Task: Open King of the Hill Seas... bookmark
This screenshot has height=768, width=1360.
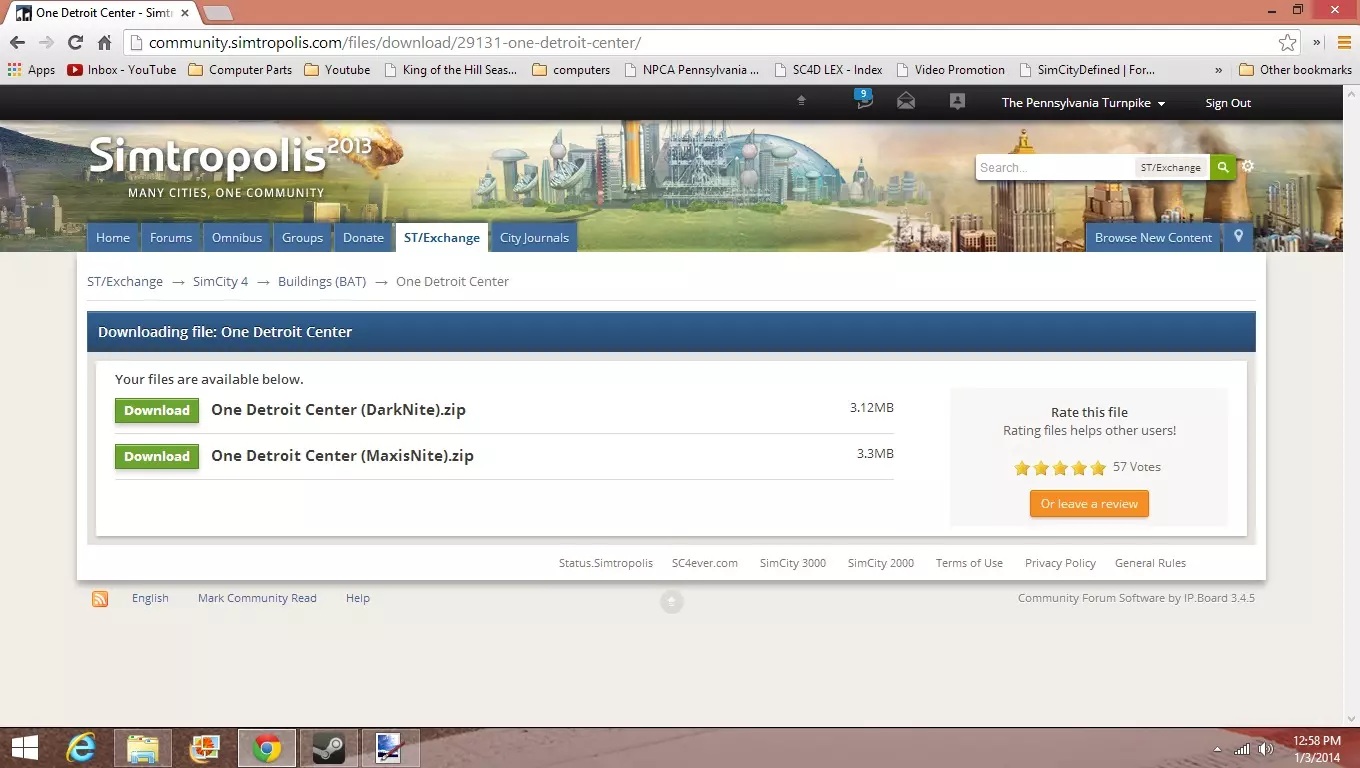Action: 450,70
